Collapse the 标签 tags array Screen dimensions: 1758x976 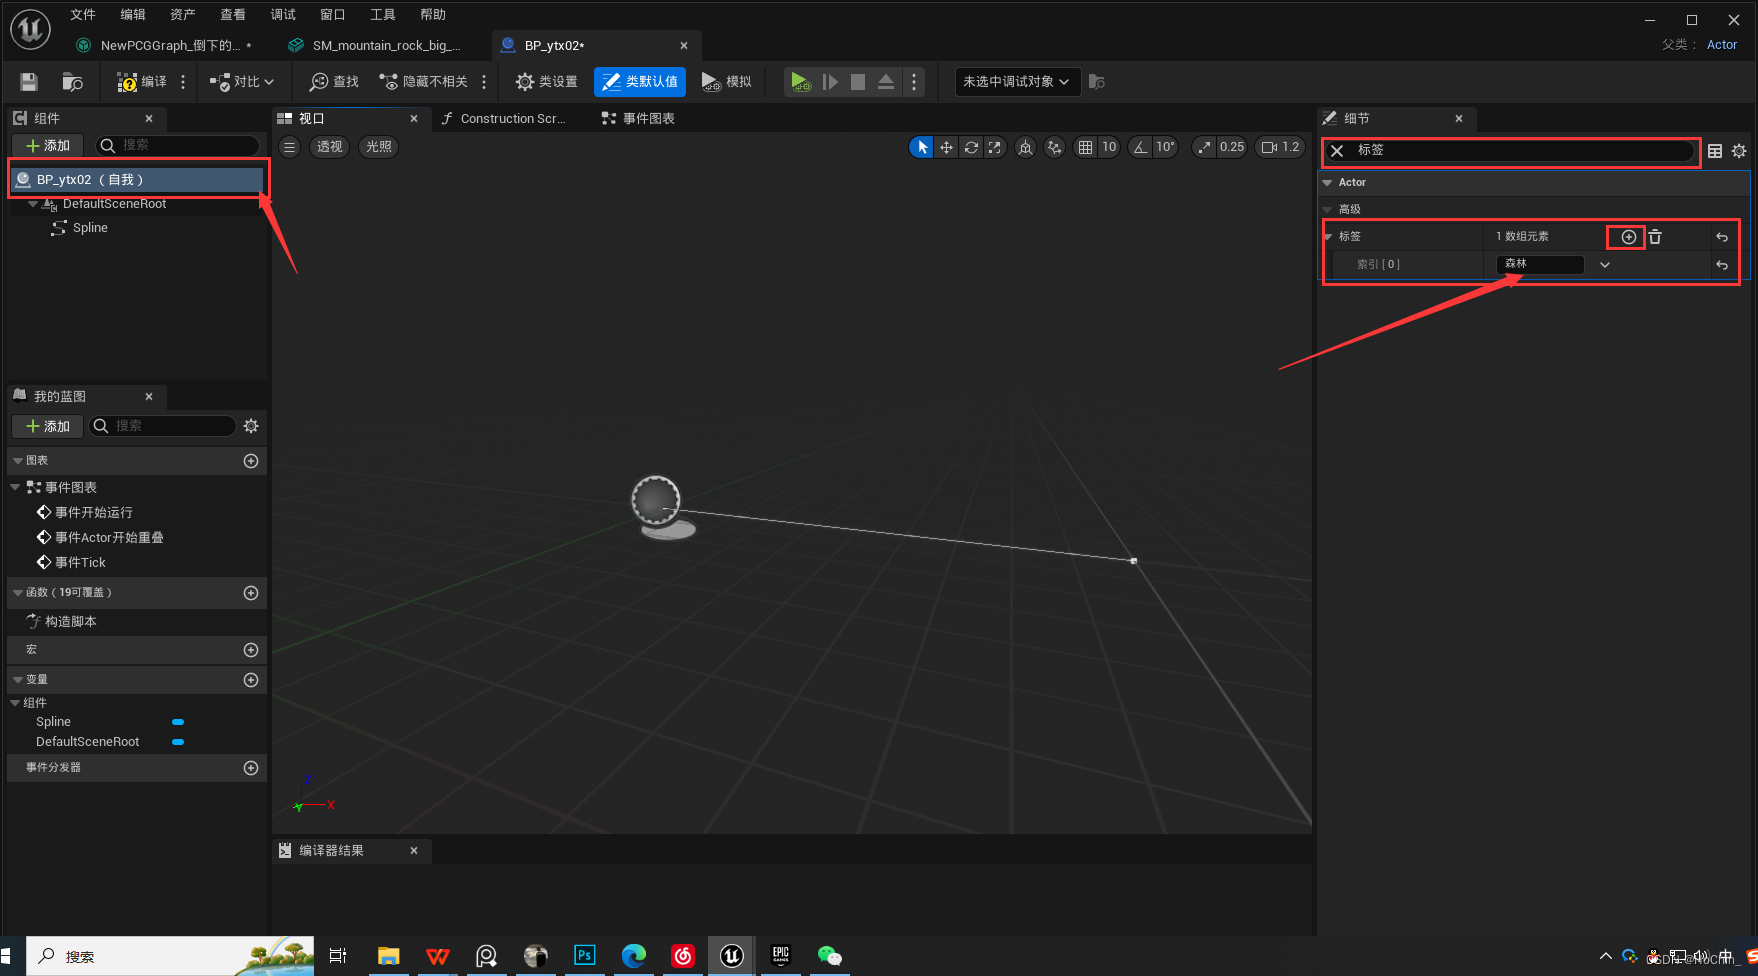tap(1328, 237)
